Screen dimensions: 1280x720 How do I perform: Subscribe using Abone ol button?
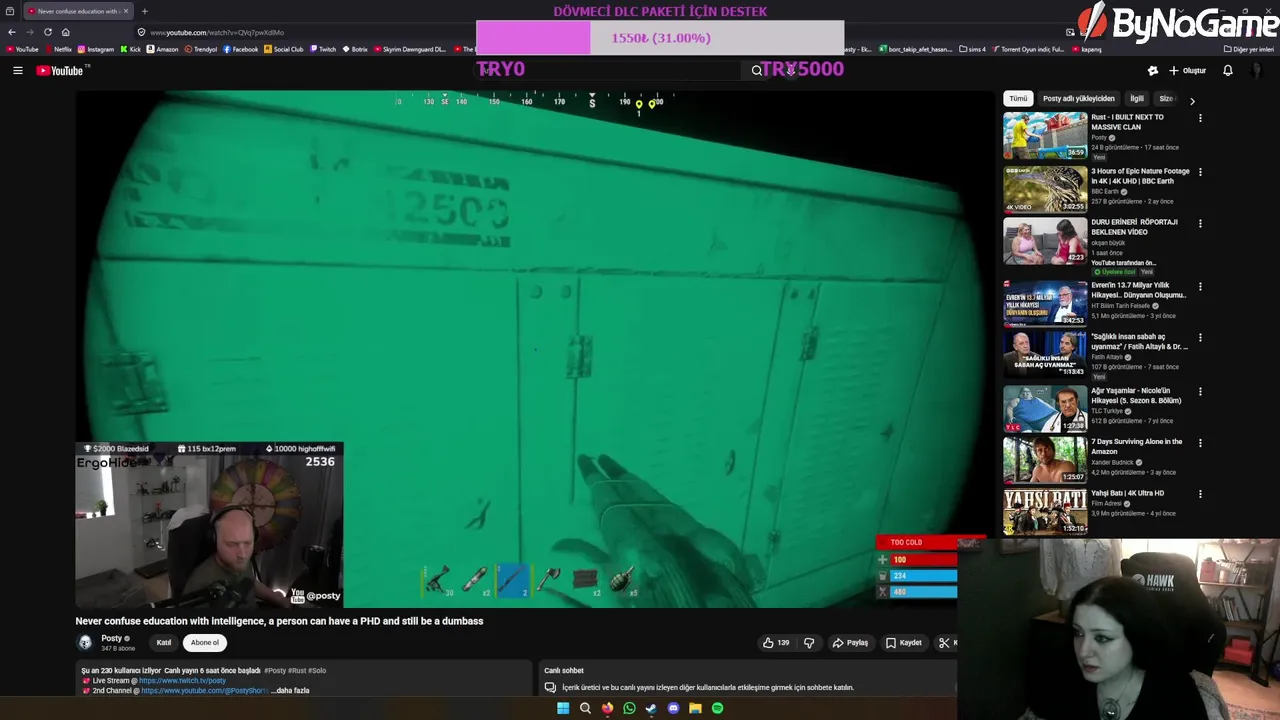tap(205, 643)
